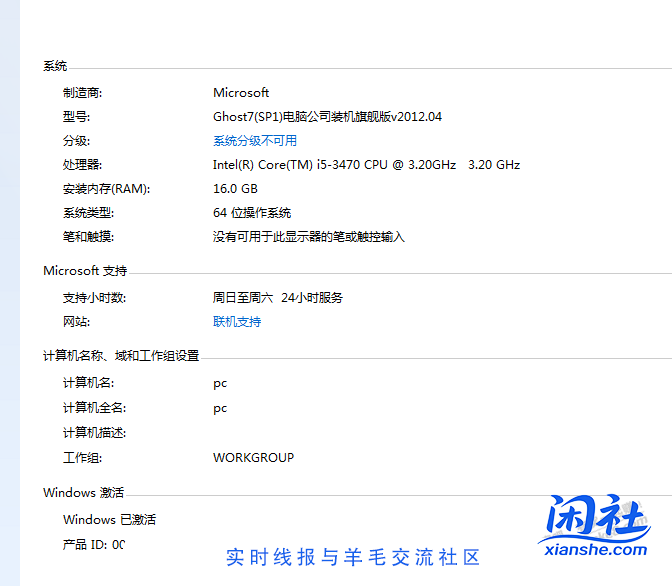The image size is (672, 586).
Task: Open the 系统分级不可用 link
Action: pyautogui.click(x=255, y=141)
